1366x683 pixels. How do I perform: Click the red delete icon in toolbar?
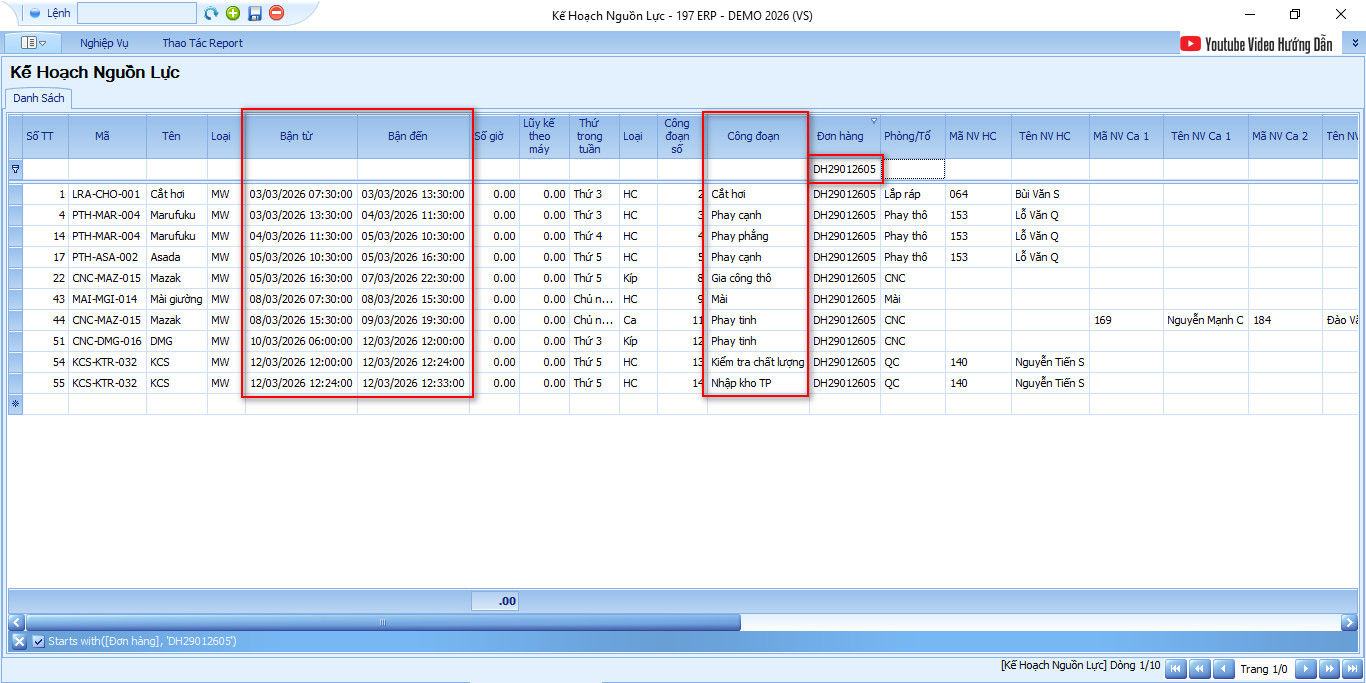coord(277,13)
